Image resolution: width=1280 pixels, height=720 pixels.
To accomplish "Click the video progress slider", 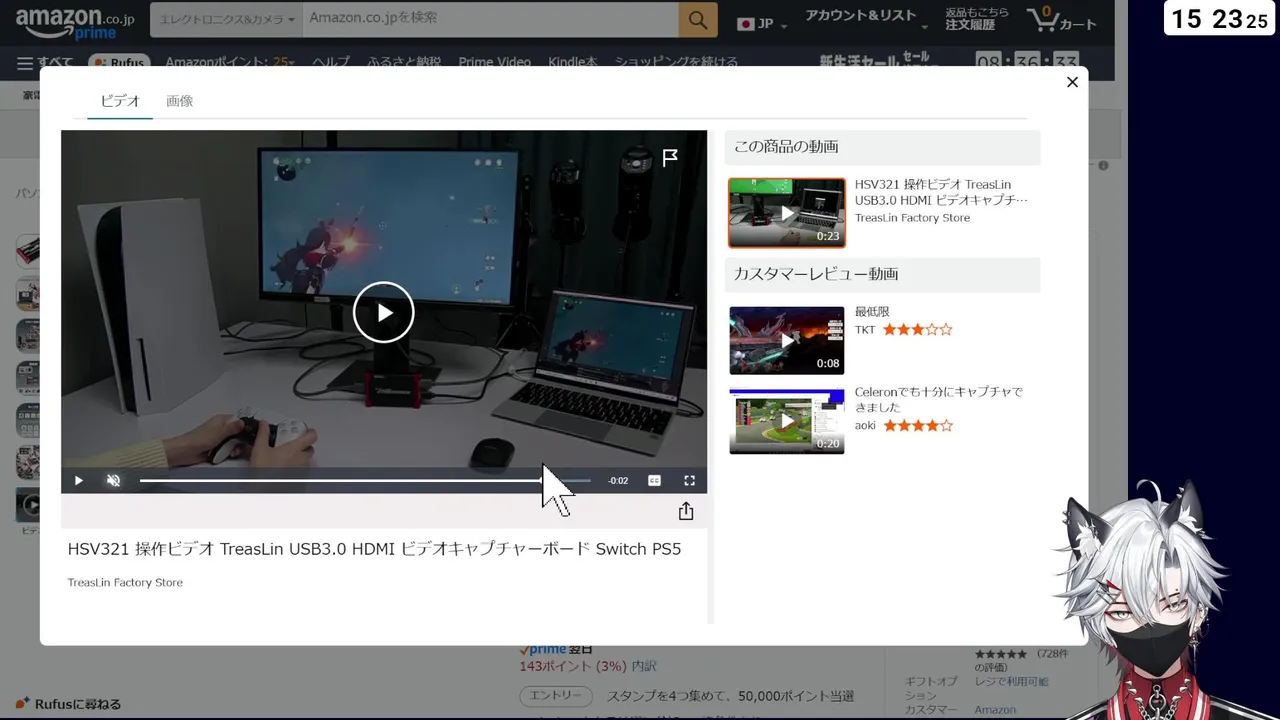I will (x=365, y=481).
